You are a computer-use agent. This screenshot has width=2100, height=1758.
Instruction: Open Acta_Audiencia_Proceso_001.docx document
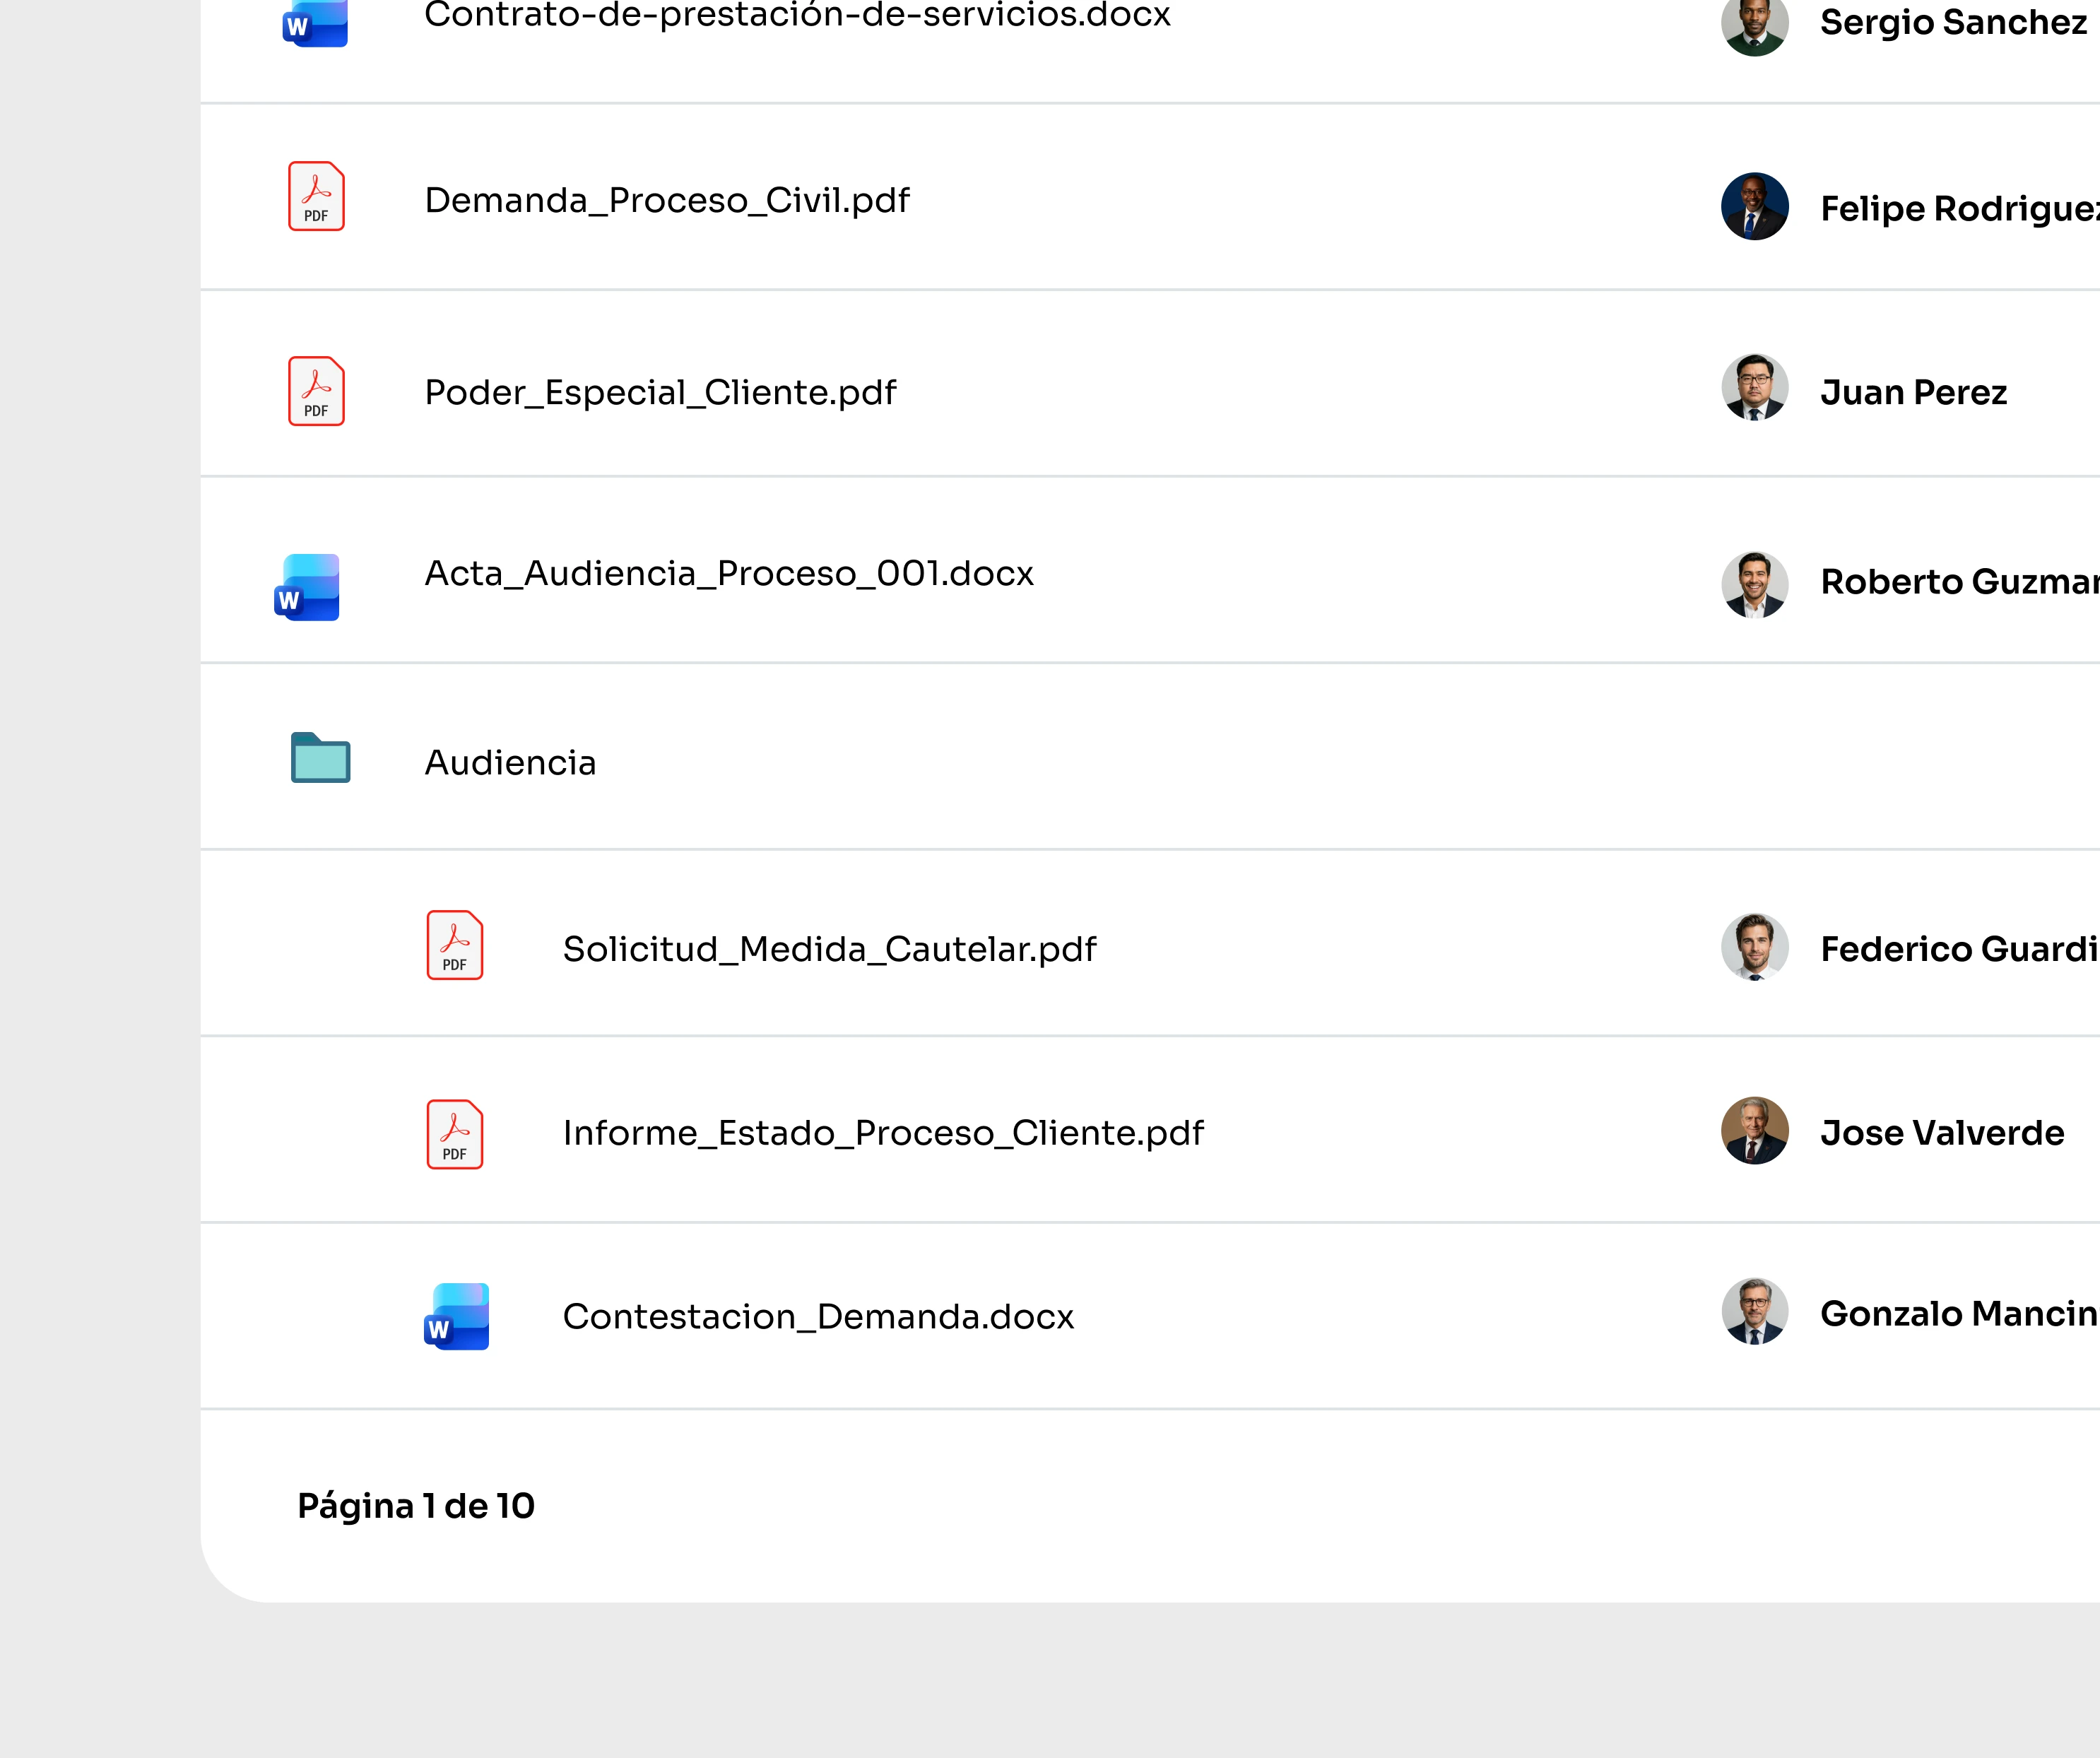(x=729, y=573)
